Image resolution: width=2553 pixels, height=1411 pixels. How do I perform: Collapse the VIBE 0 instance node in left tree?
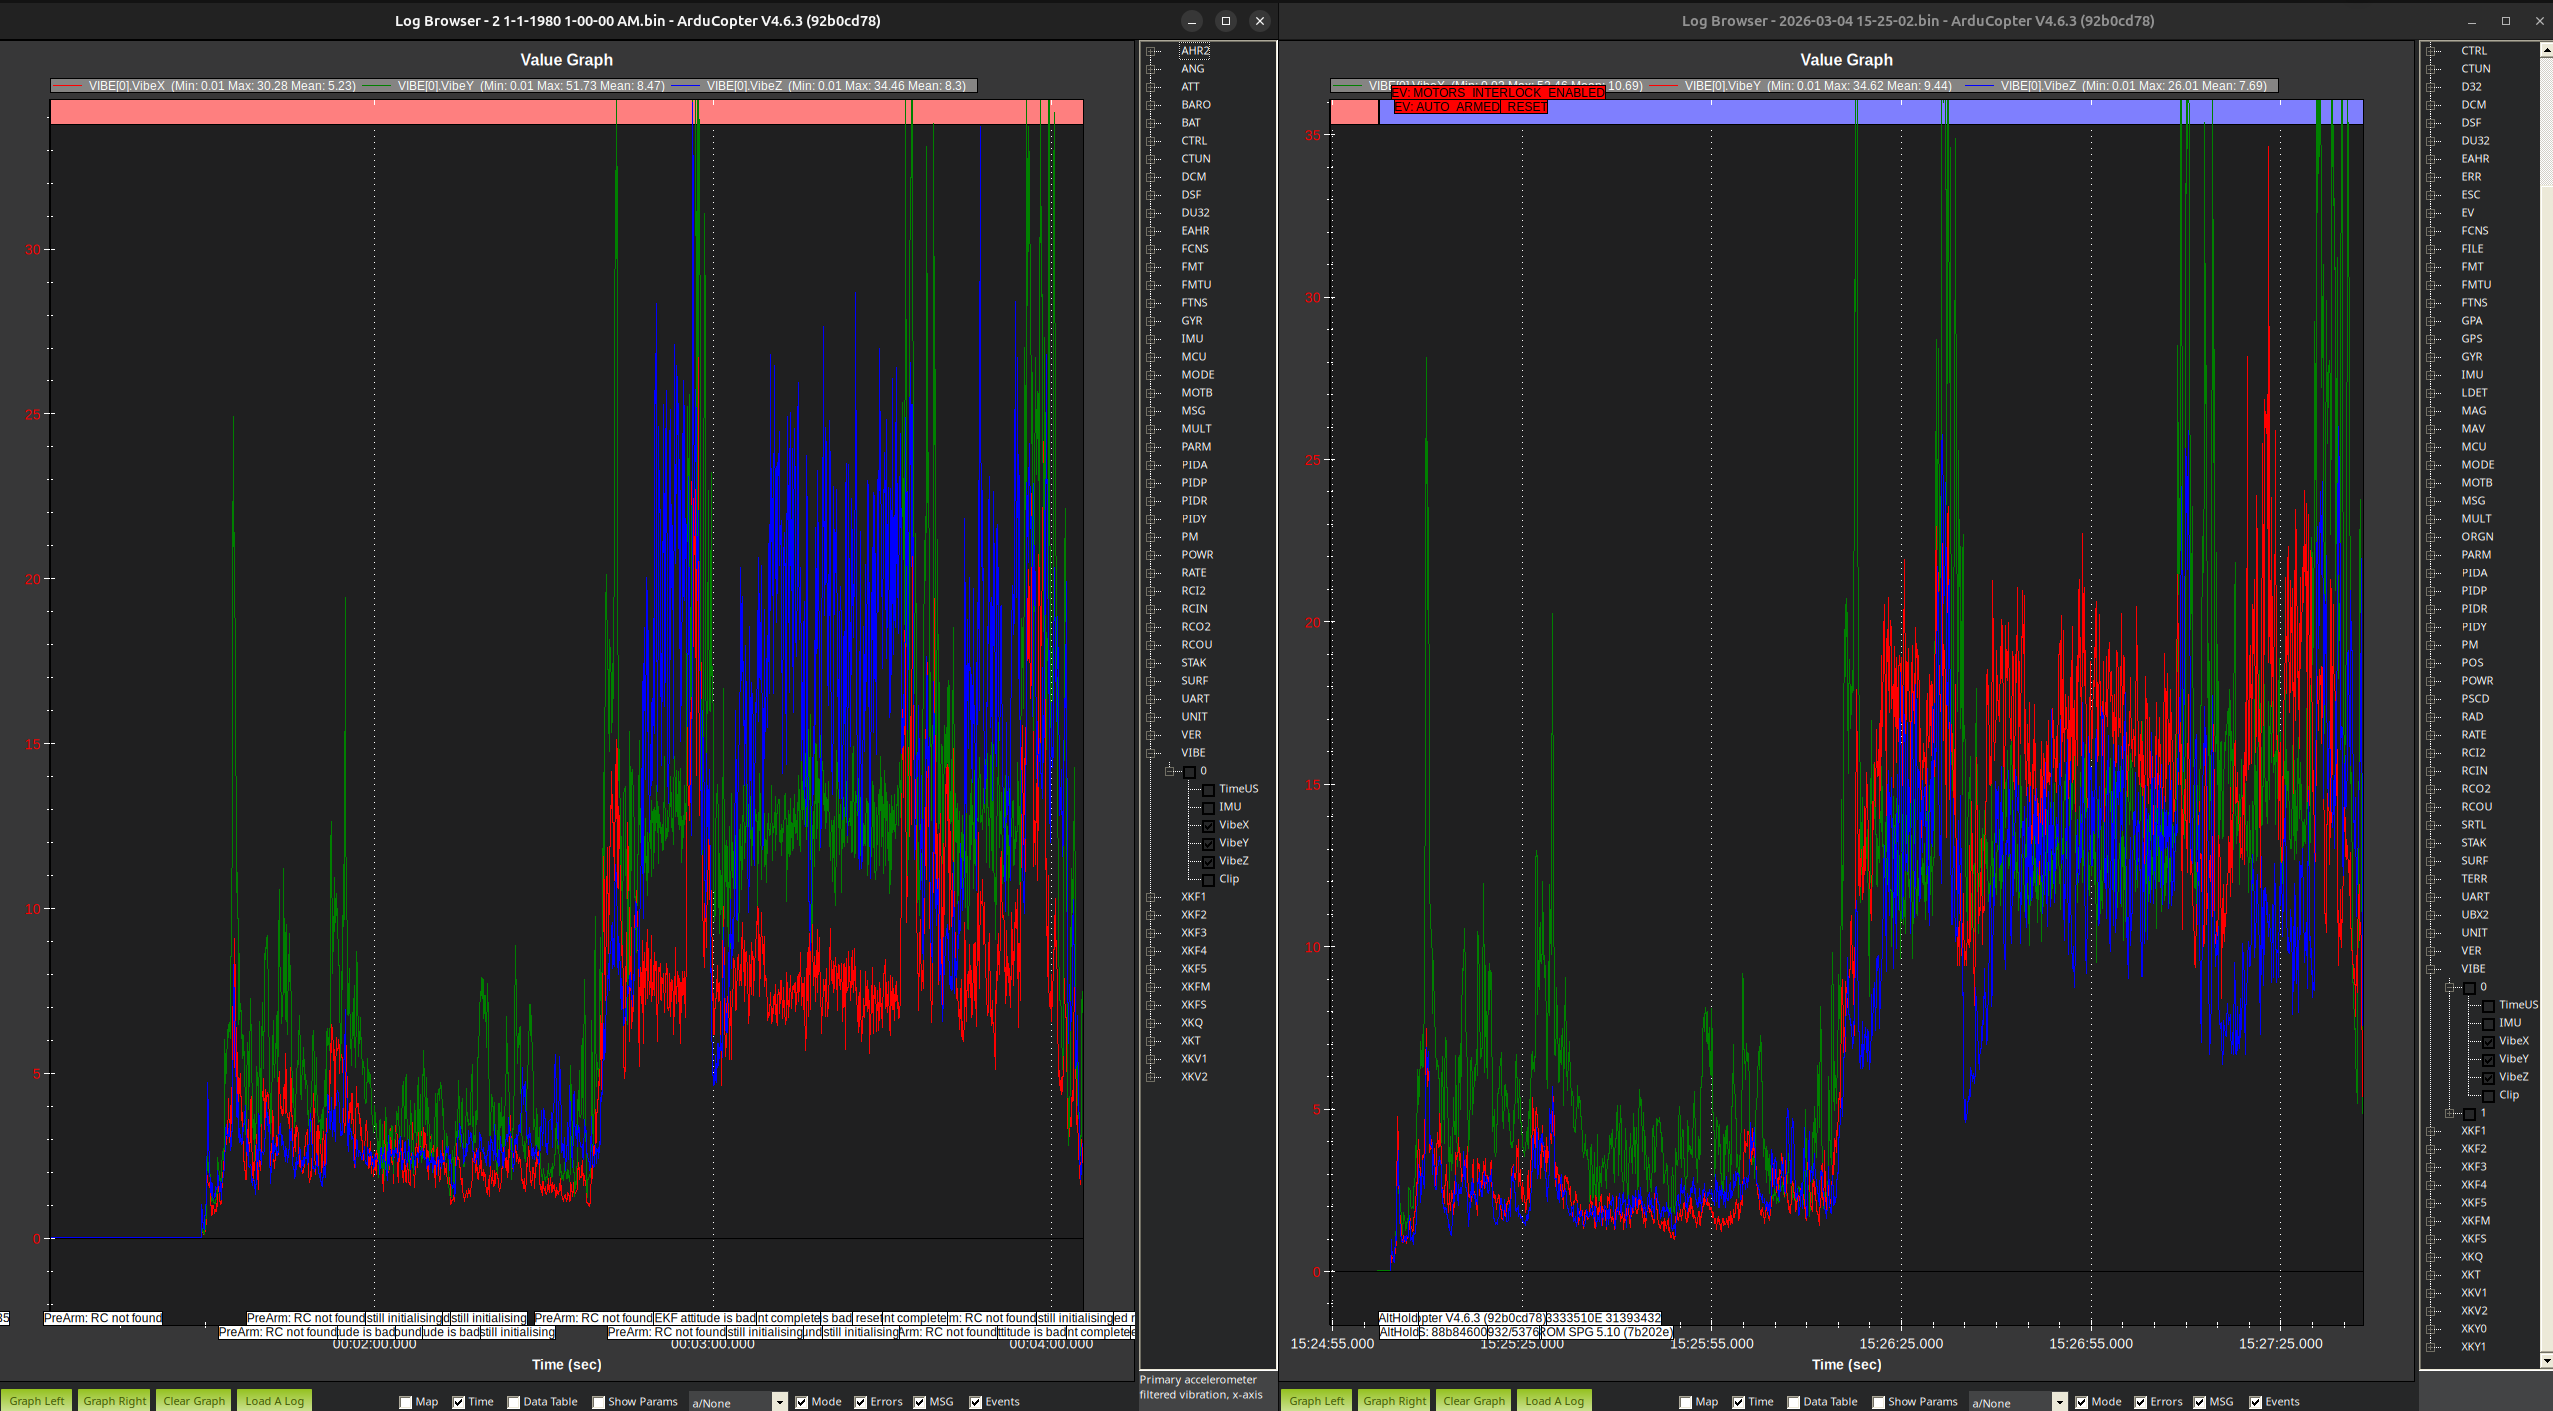click(x=1169, y=771)
